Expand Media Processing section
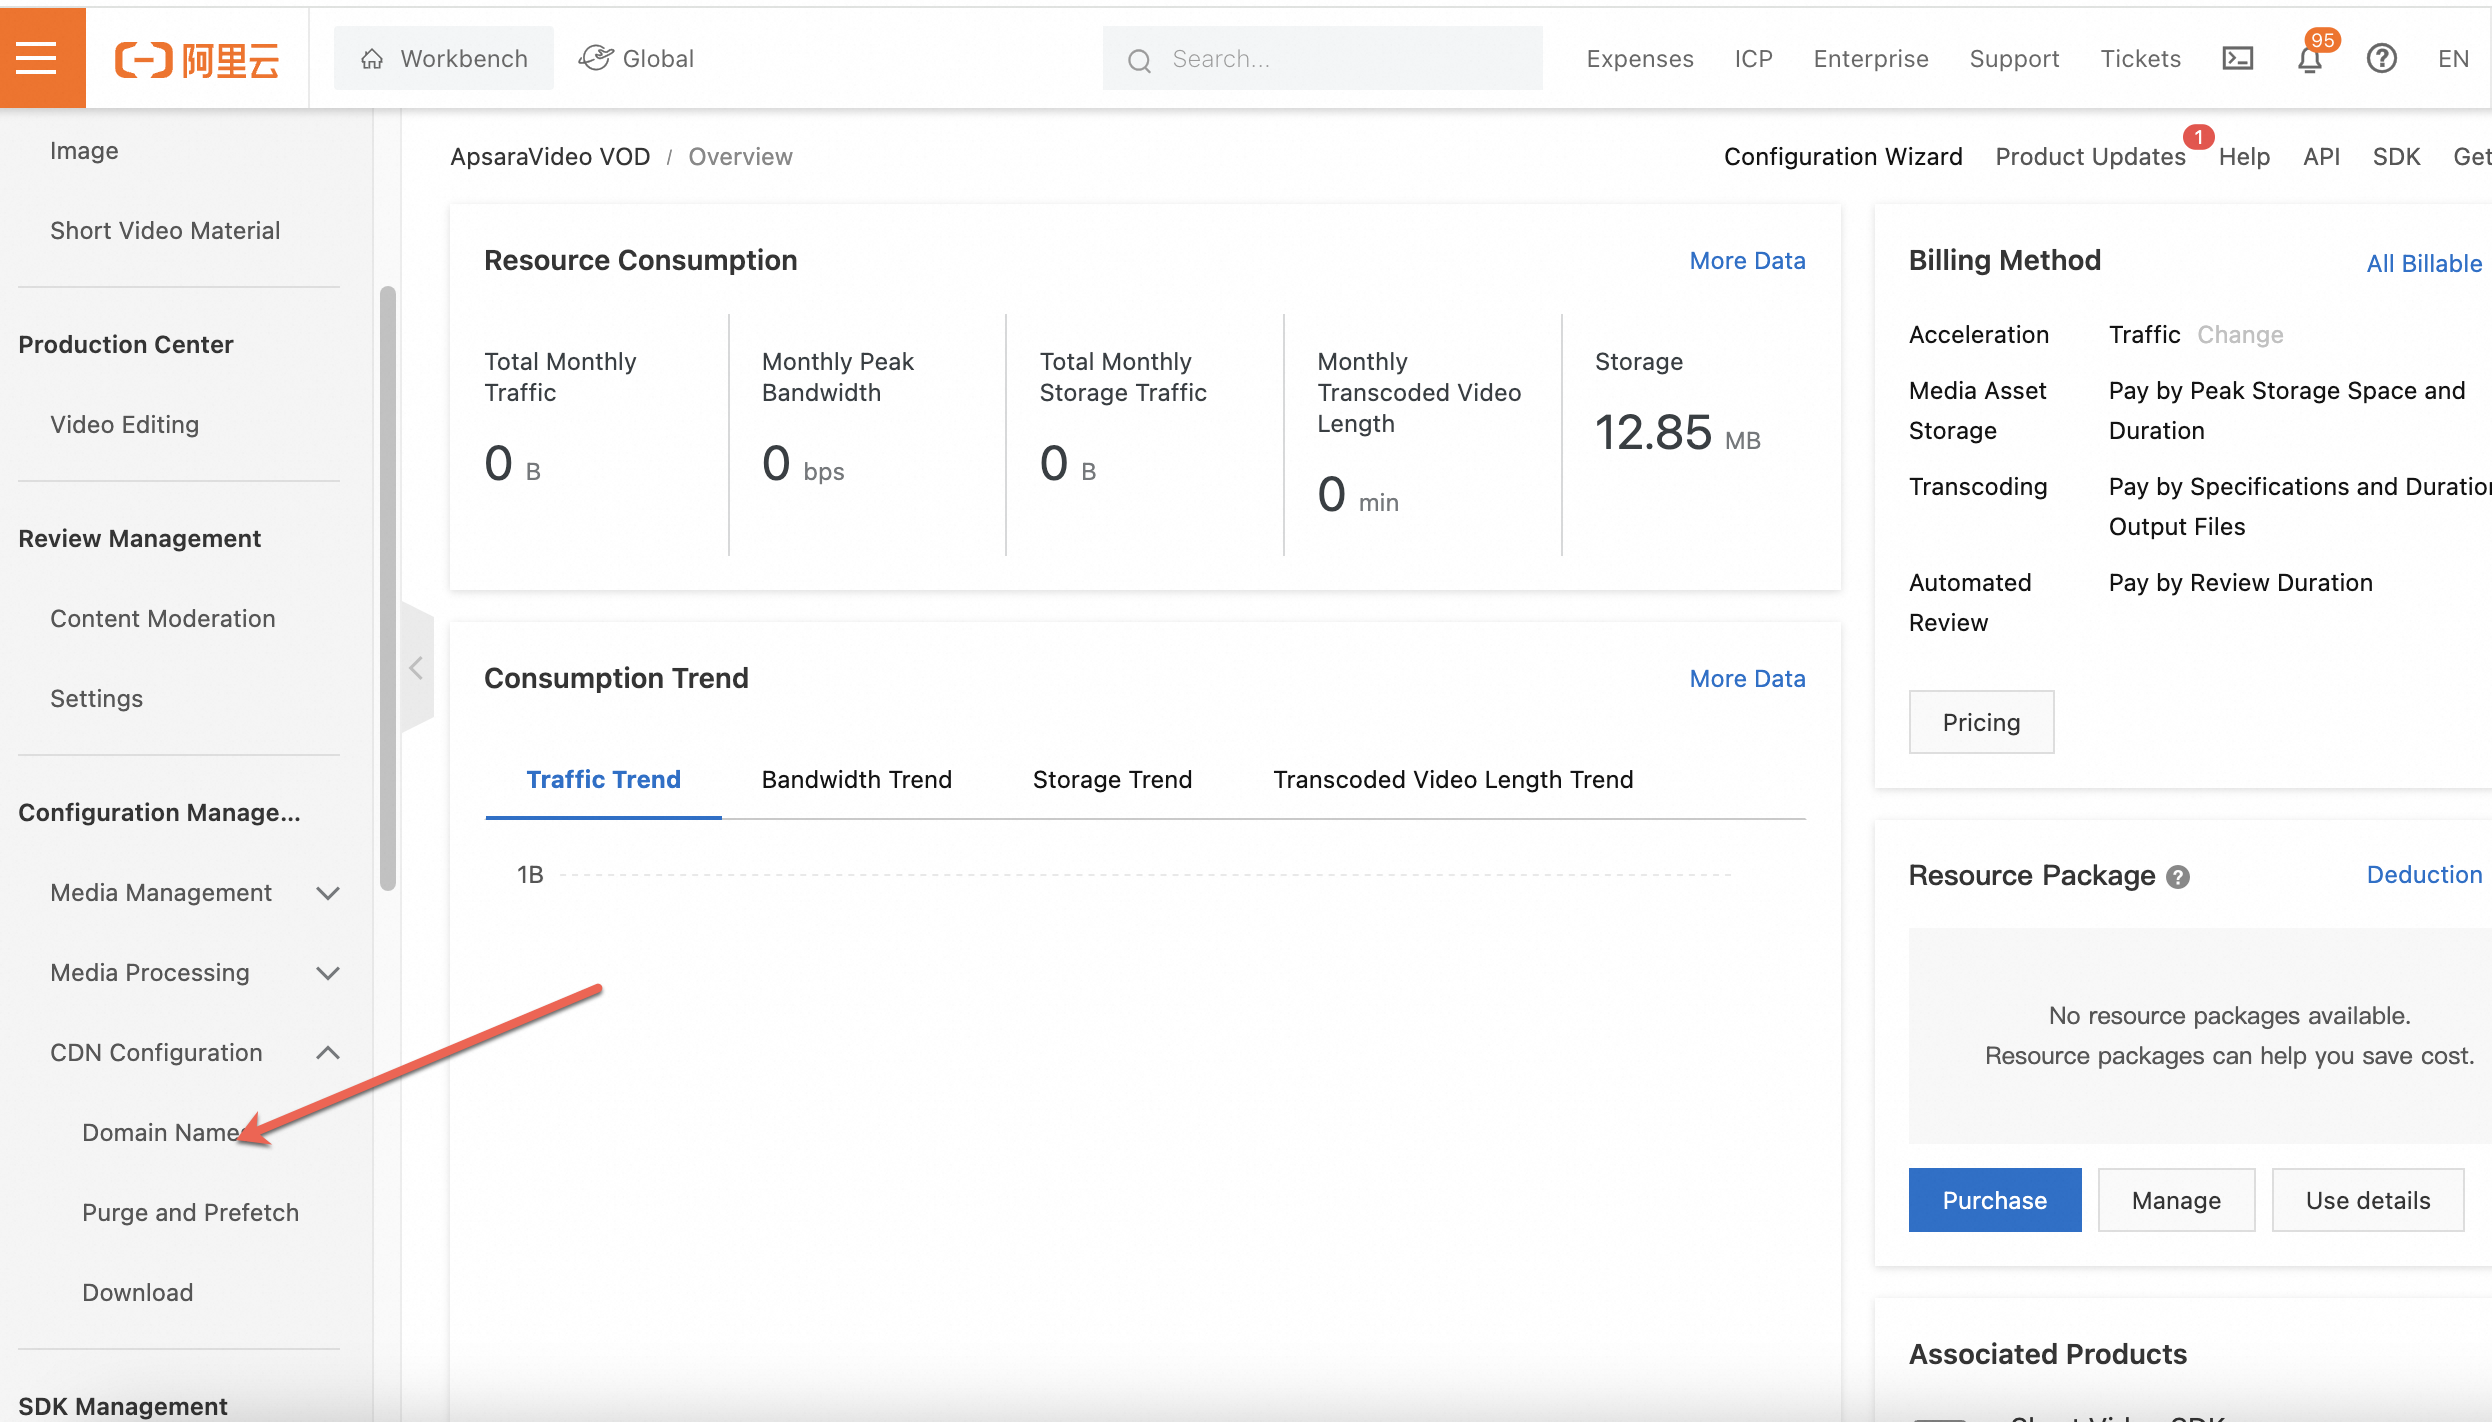Image resolution: width=2492 pixels, height=1422 pixels. [195, 972]
